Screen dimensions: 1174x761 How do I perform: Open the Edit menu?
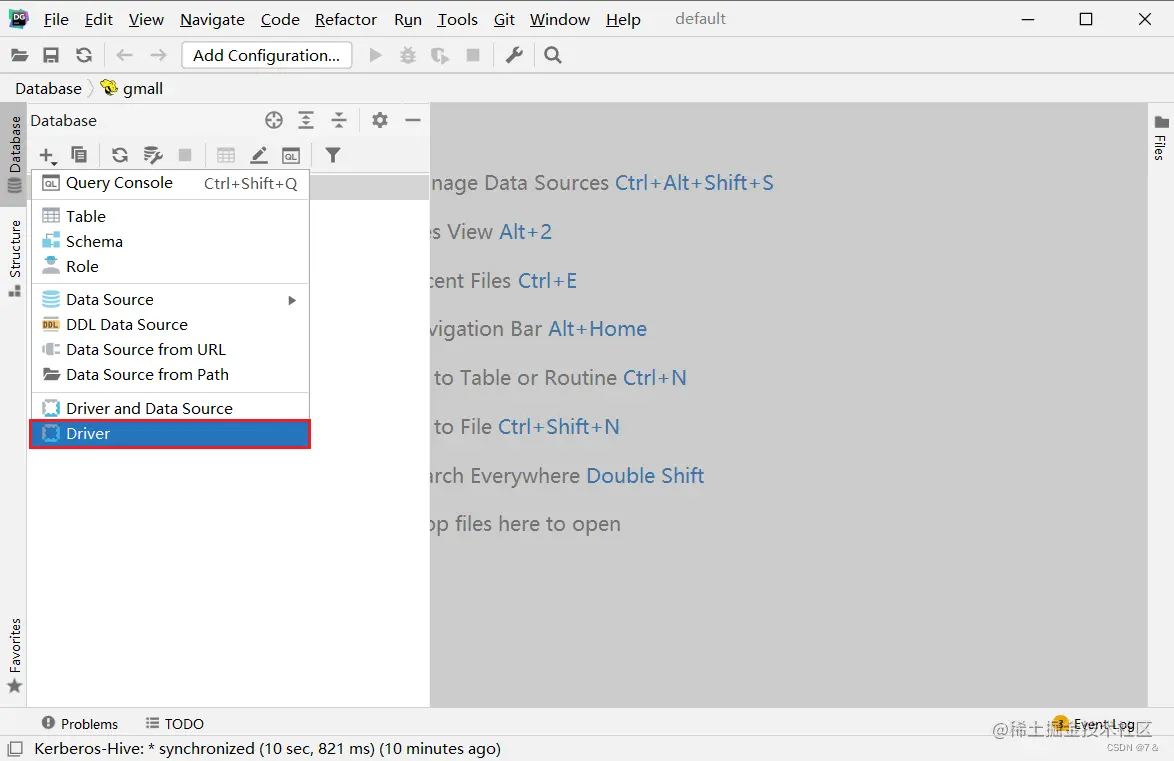tap(99, 19)
